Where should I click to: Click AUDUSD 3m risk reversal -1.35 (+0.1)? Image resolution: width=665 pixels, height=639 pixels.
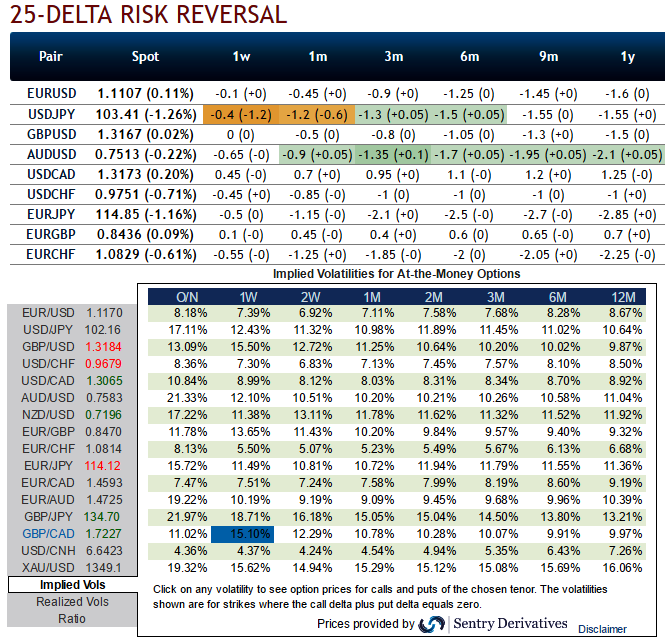point(393,155)
